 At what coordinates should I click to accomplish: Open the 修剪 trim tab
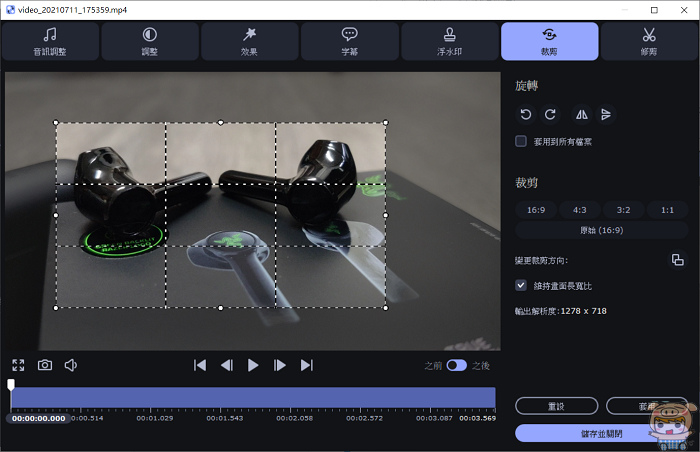(650, 42)
